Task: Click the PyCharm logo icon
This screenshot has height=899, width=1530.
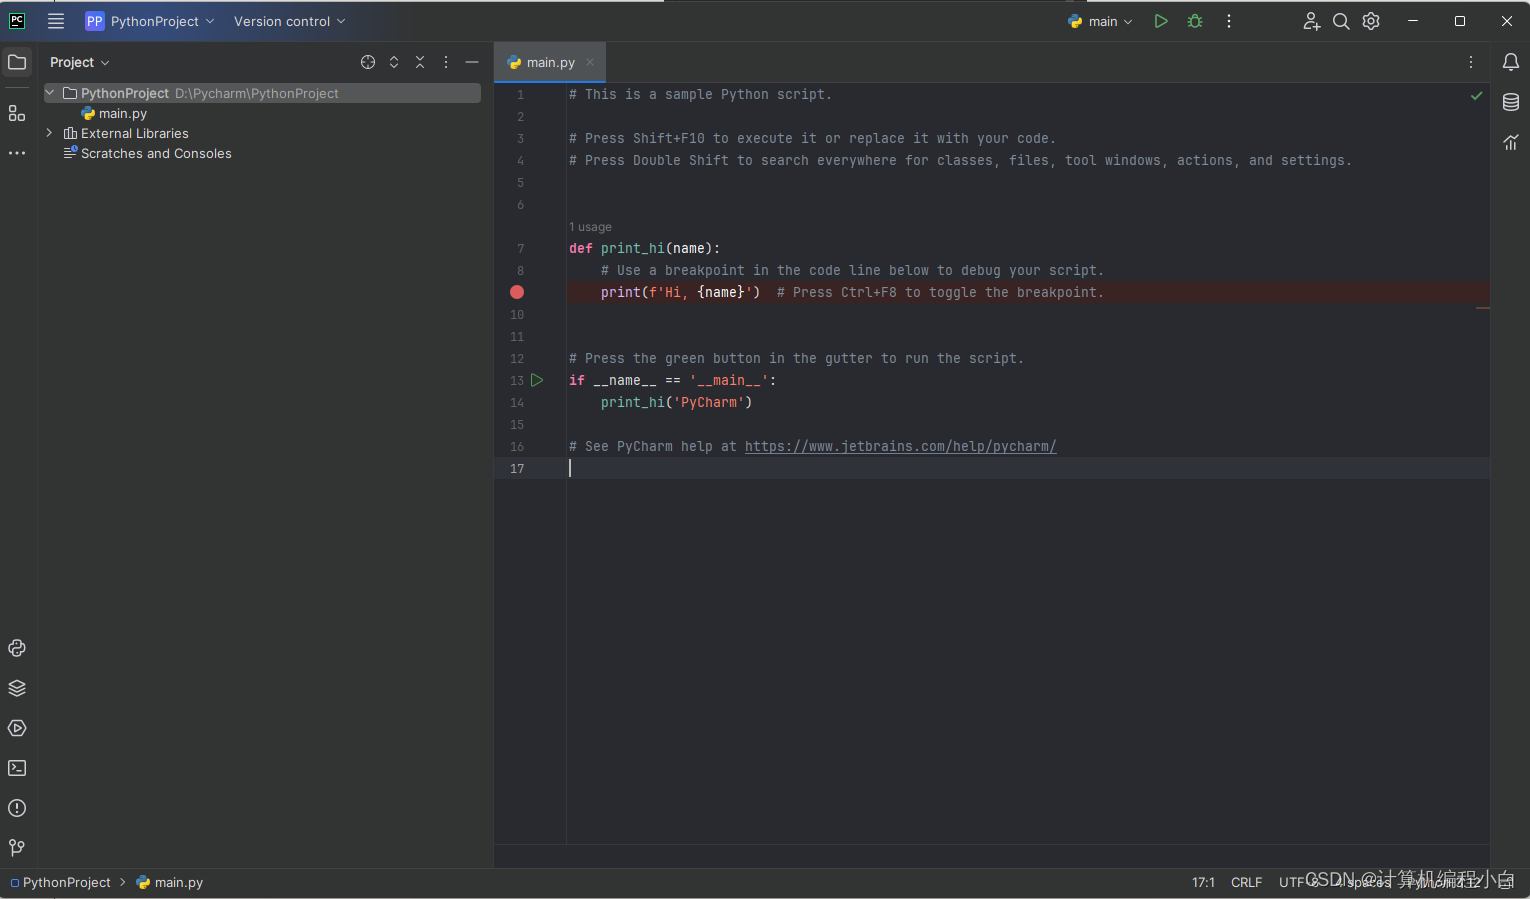Action: 17,21
